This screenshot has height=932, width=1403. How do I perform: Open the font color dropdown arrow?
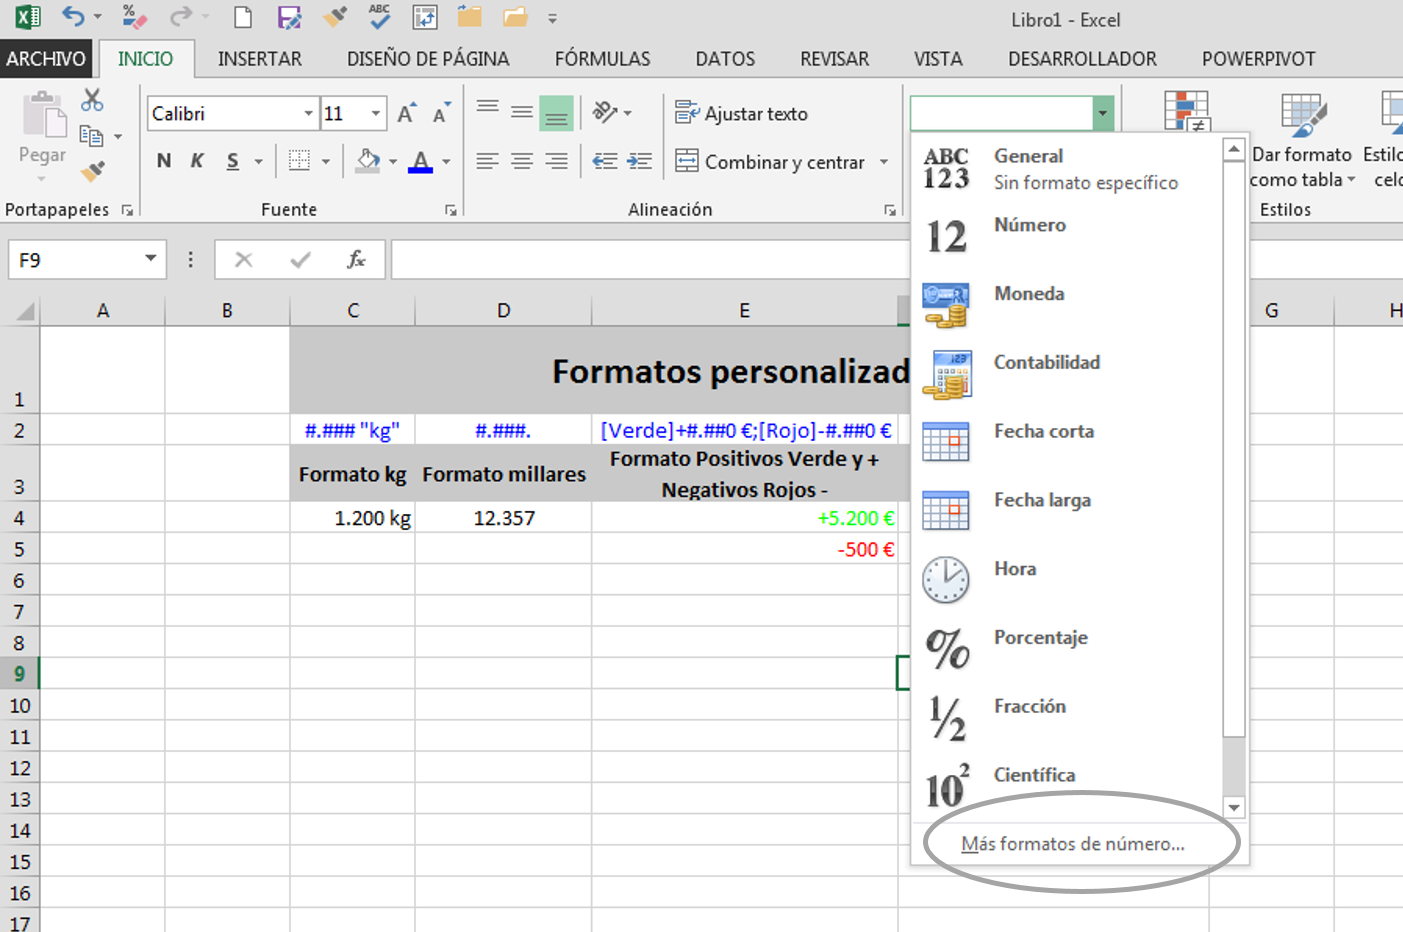click(x=446, y=162)
